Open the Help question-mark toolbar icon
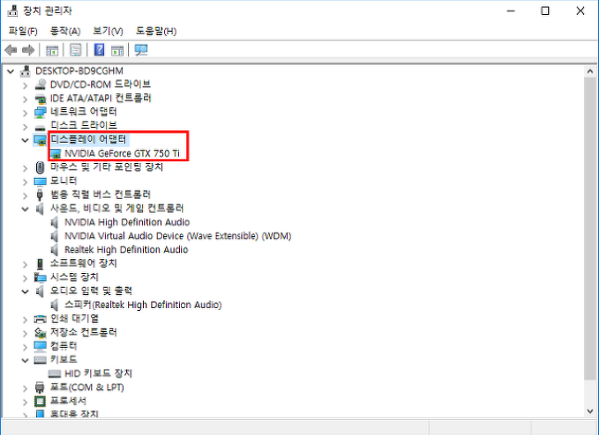Screen dimensions: 600x435 point(99,50)
